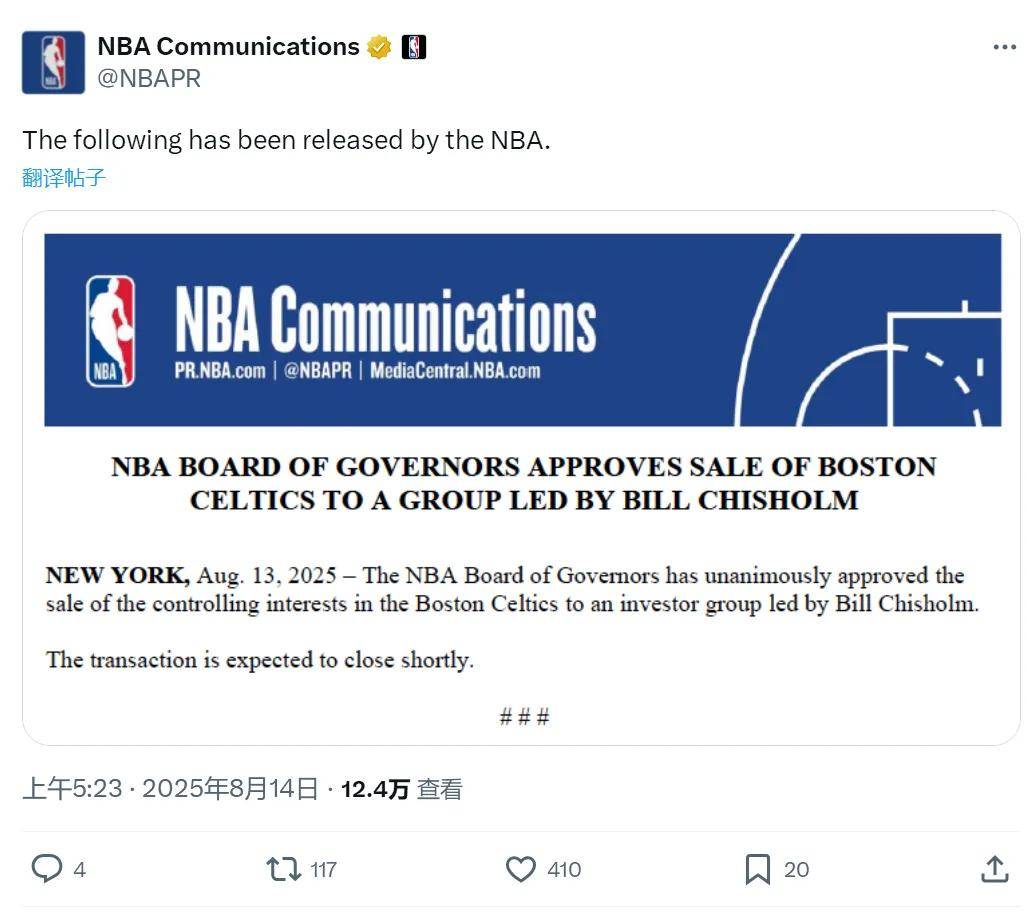Visit the @NBAPR profile

click(x=147, y=78)
